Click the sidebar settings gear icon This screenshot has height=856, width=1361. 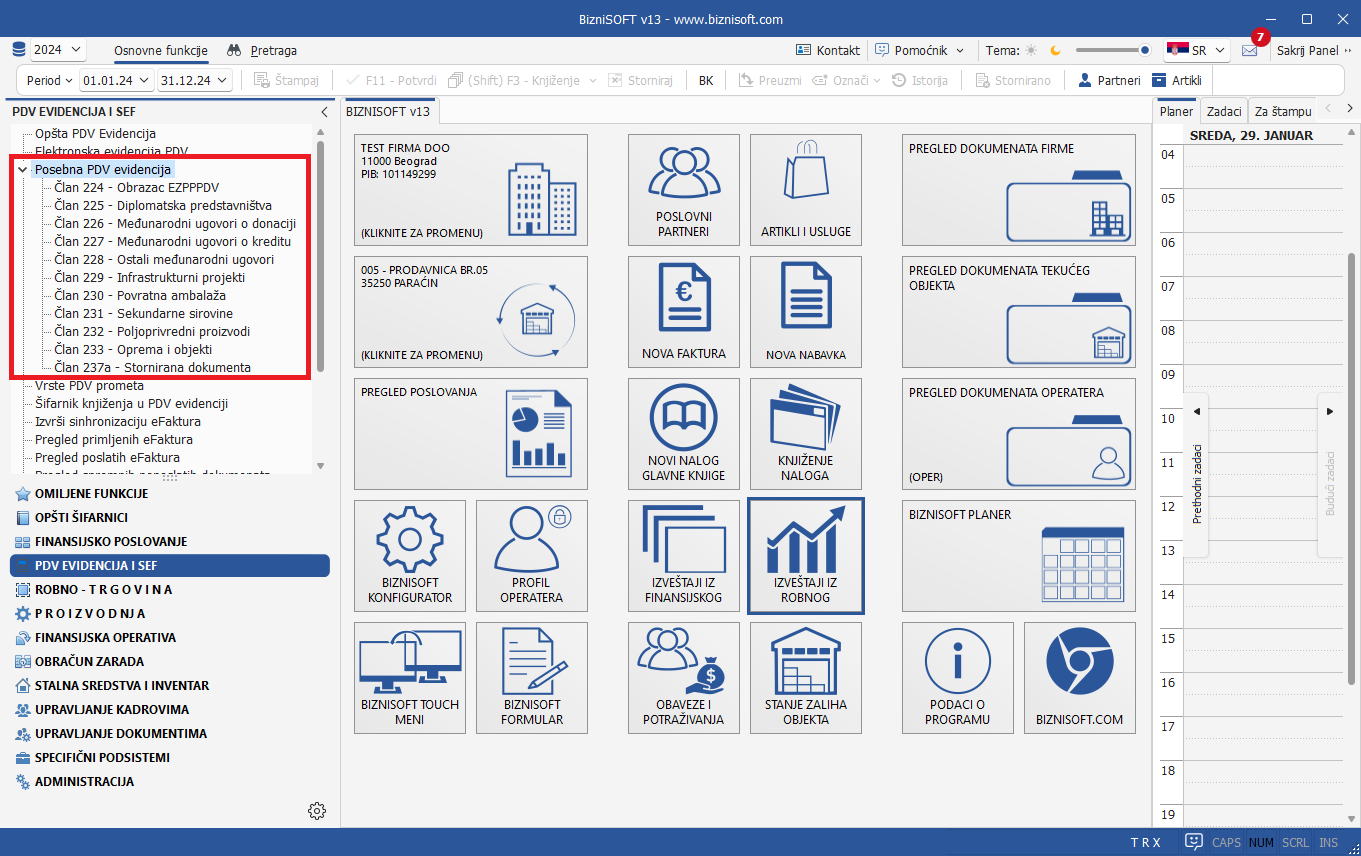click(317, 811)
